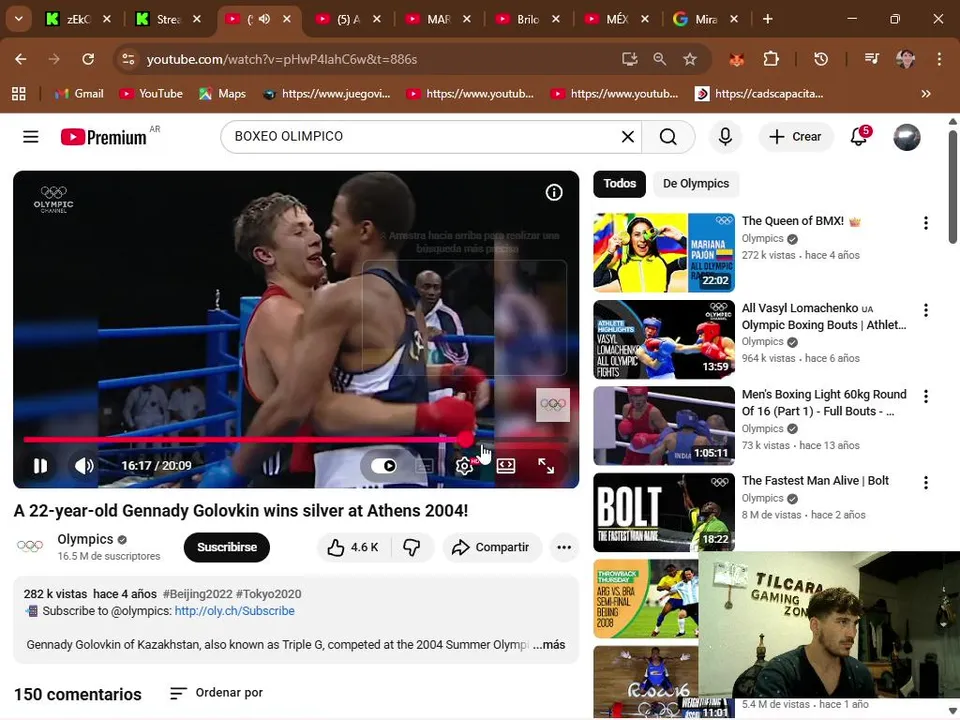The width and height of the screenshot is (960, 720).
Task: Open All Vasyl Lomachenko video title
Action: (x=823, y=317)
